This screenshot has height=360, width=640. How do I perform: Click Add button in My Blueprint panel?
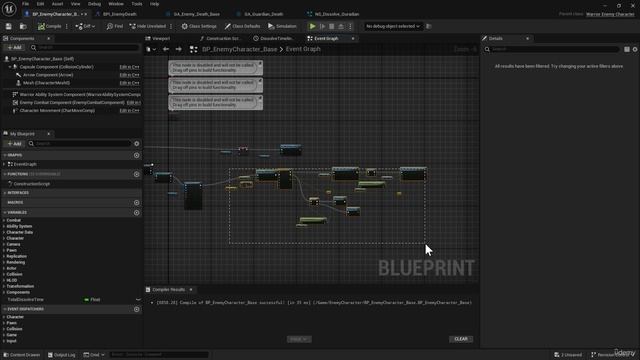coord(14,144)
